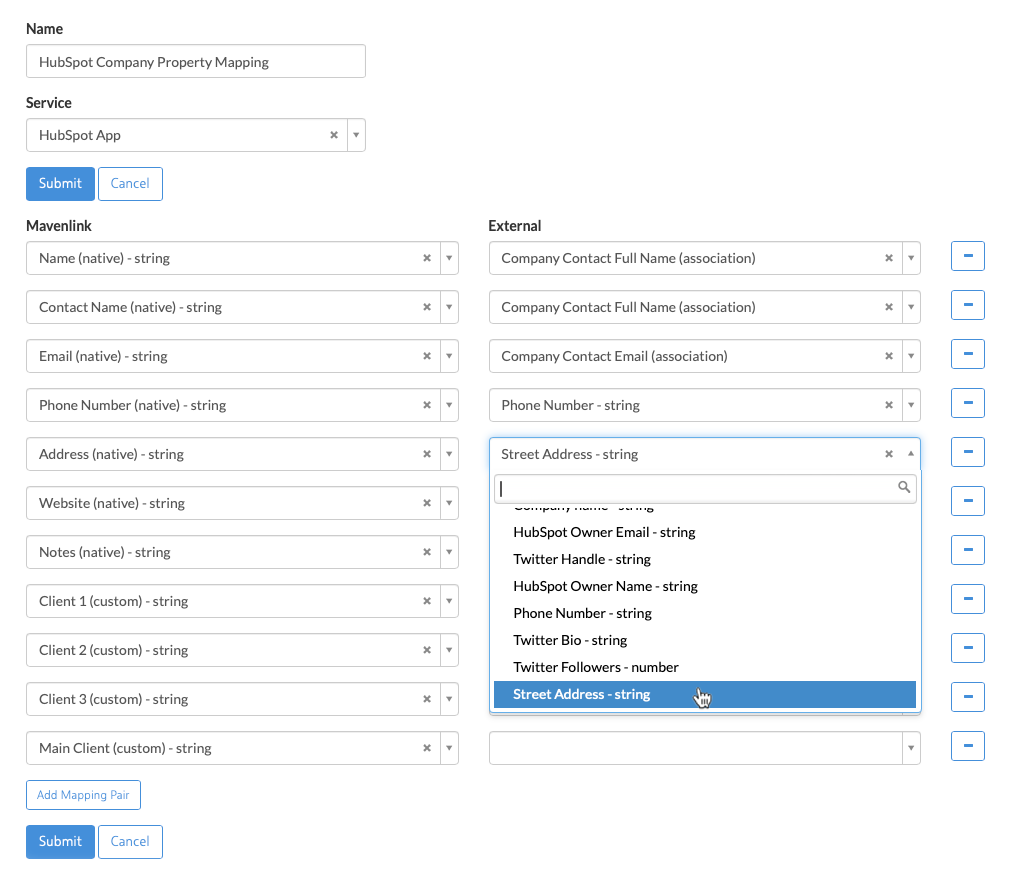Click the top Cancel button
The image size is (1020, 887).
click(130, 183)
